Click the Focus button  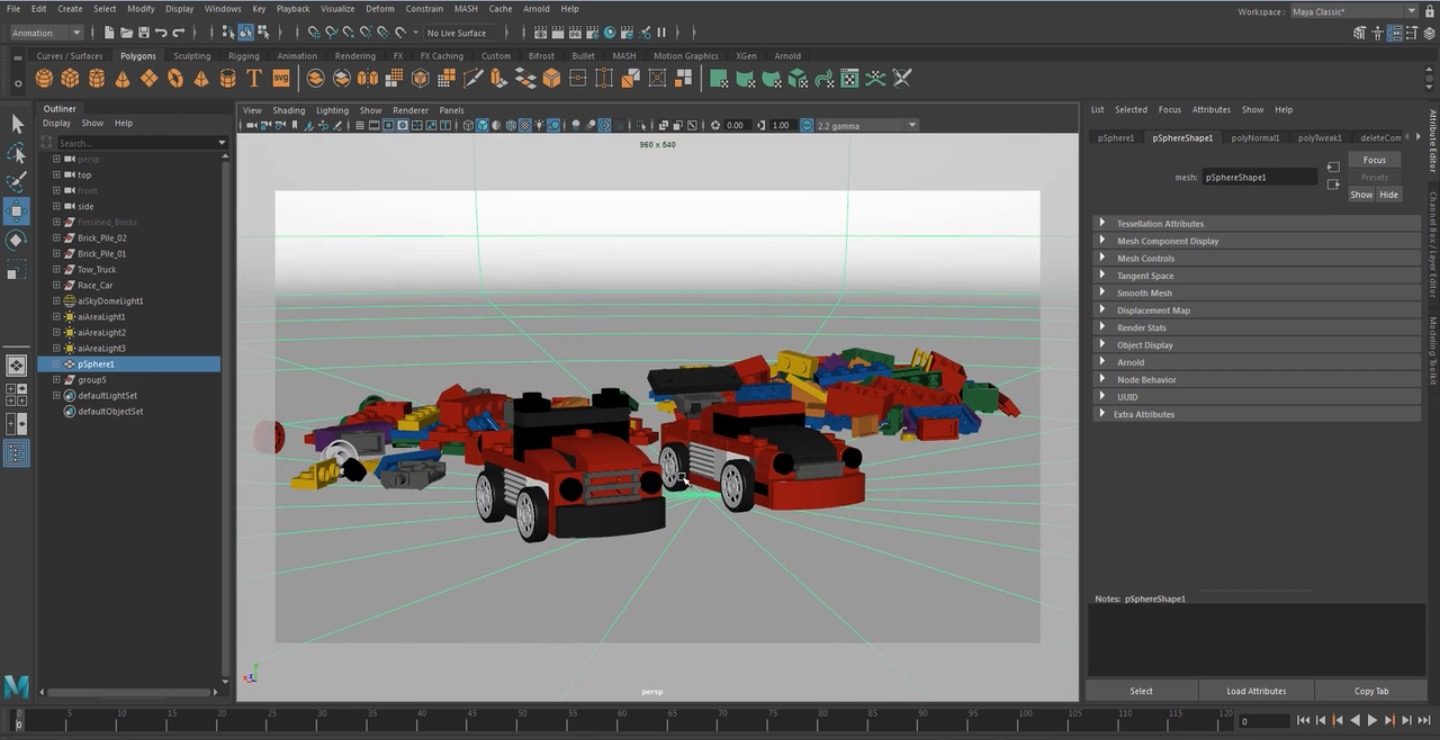[1374, 160]
